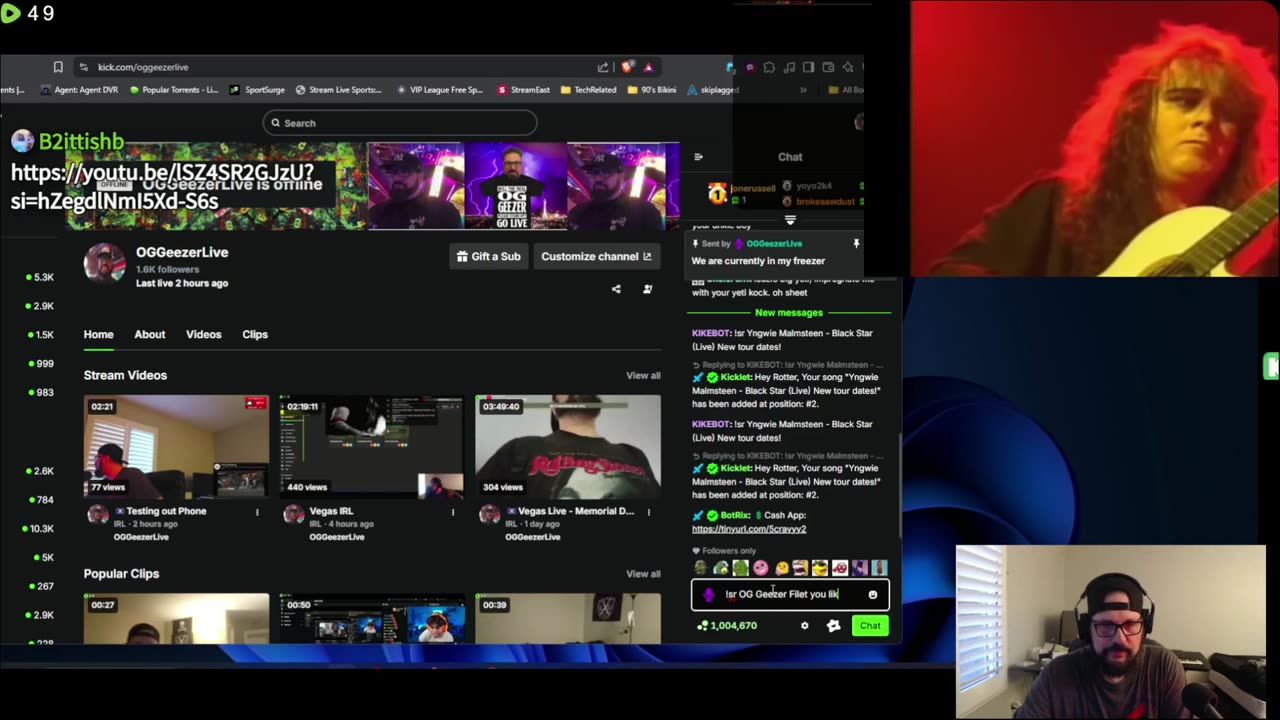Screen dimensions: 1280x720
Task: Select the green frog emote
Action: 740,568
